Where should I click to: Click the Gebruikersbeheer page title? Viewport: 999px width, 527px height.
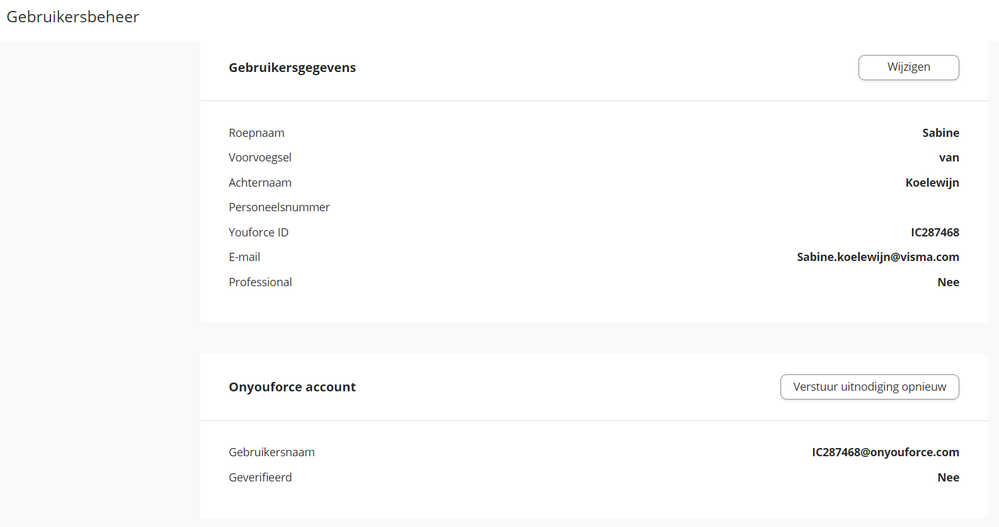pyautogui.click(x=73, y=17)
